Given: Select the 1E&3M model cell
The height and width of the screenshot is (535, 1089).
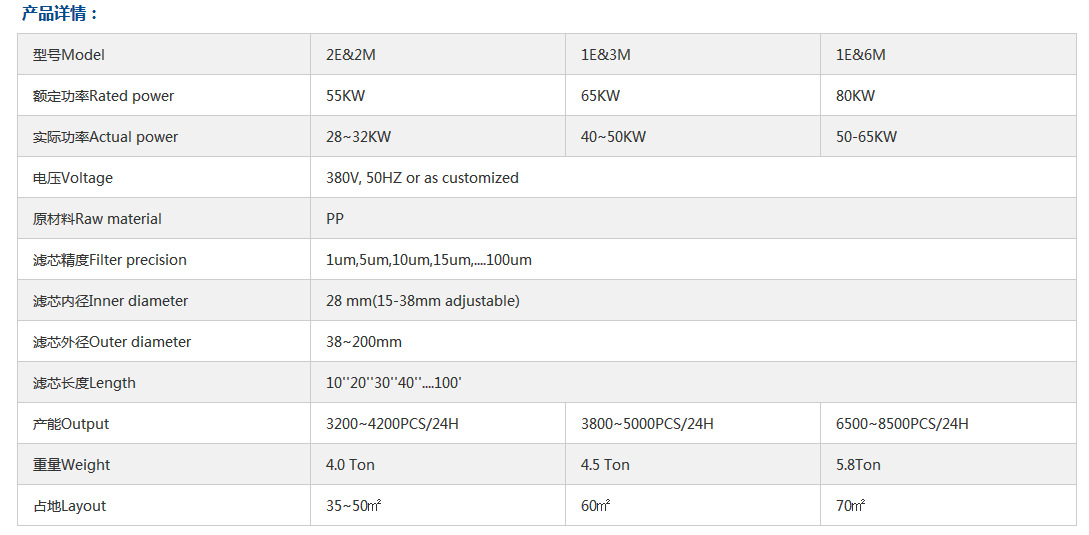Looking at the screenshot, I should tap(692, 54).
